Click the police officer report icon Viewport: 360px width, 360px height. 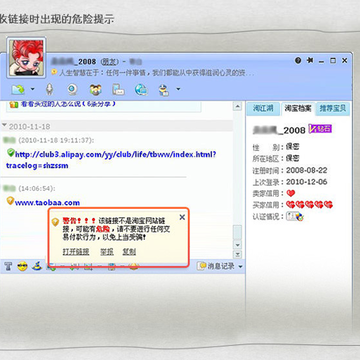coord(164,89)
